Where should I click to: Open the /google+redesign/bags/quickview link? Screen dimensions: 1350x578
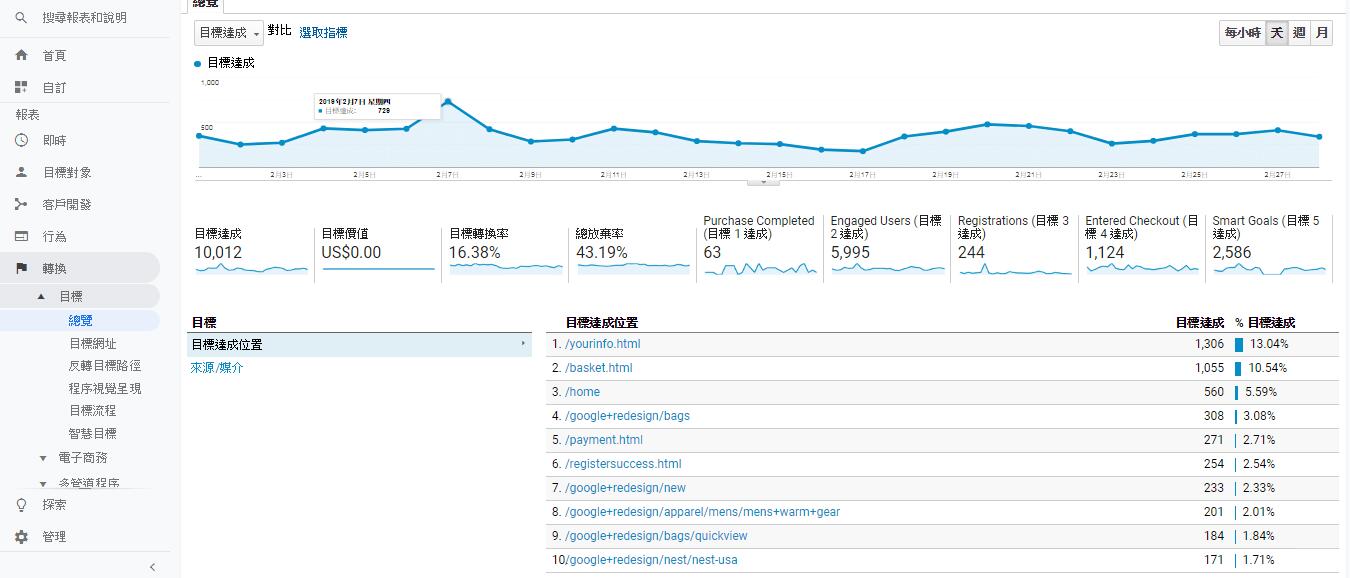(x=656, y=536)
